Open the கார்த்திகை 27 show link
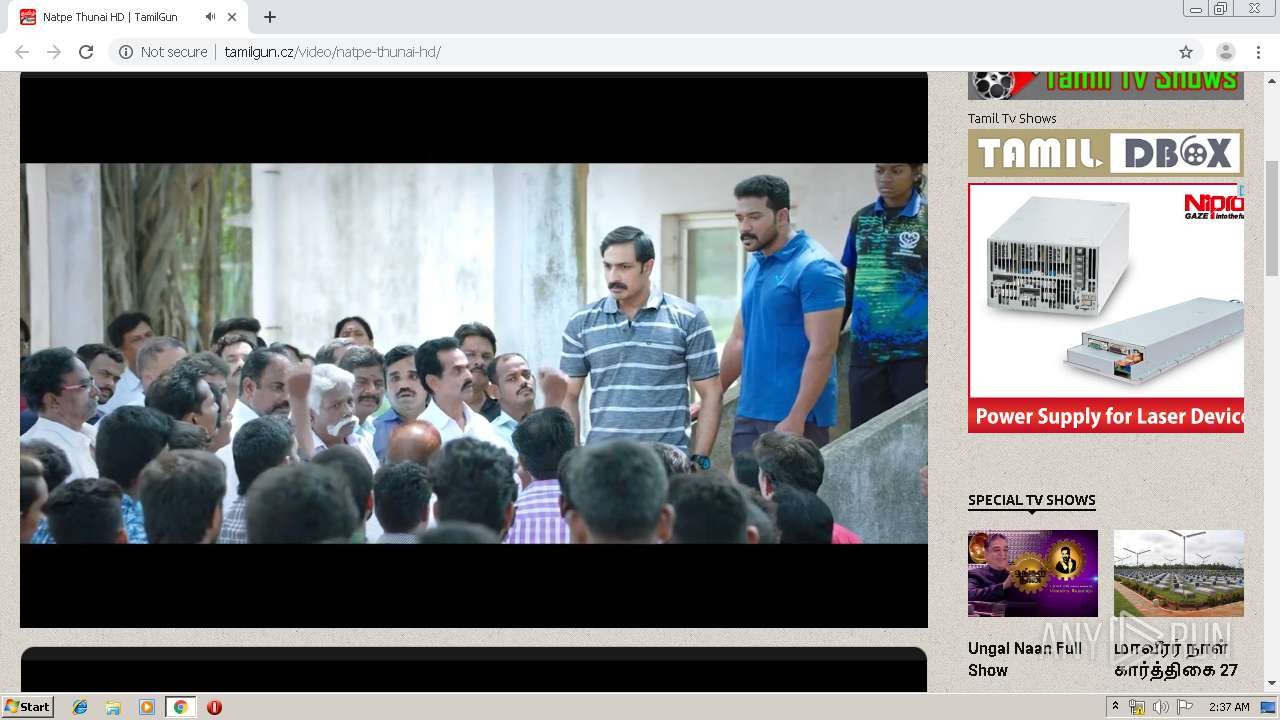 click(x=1176, y=659)
